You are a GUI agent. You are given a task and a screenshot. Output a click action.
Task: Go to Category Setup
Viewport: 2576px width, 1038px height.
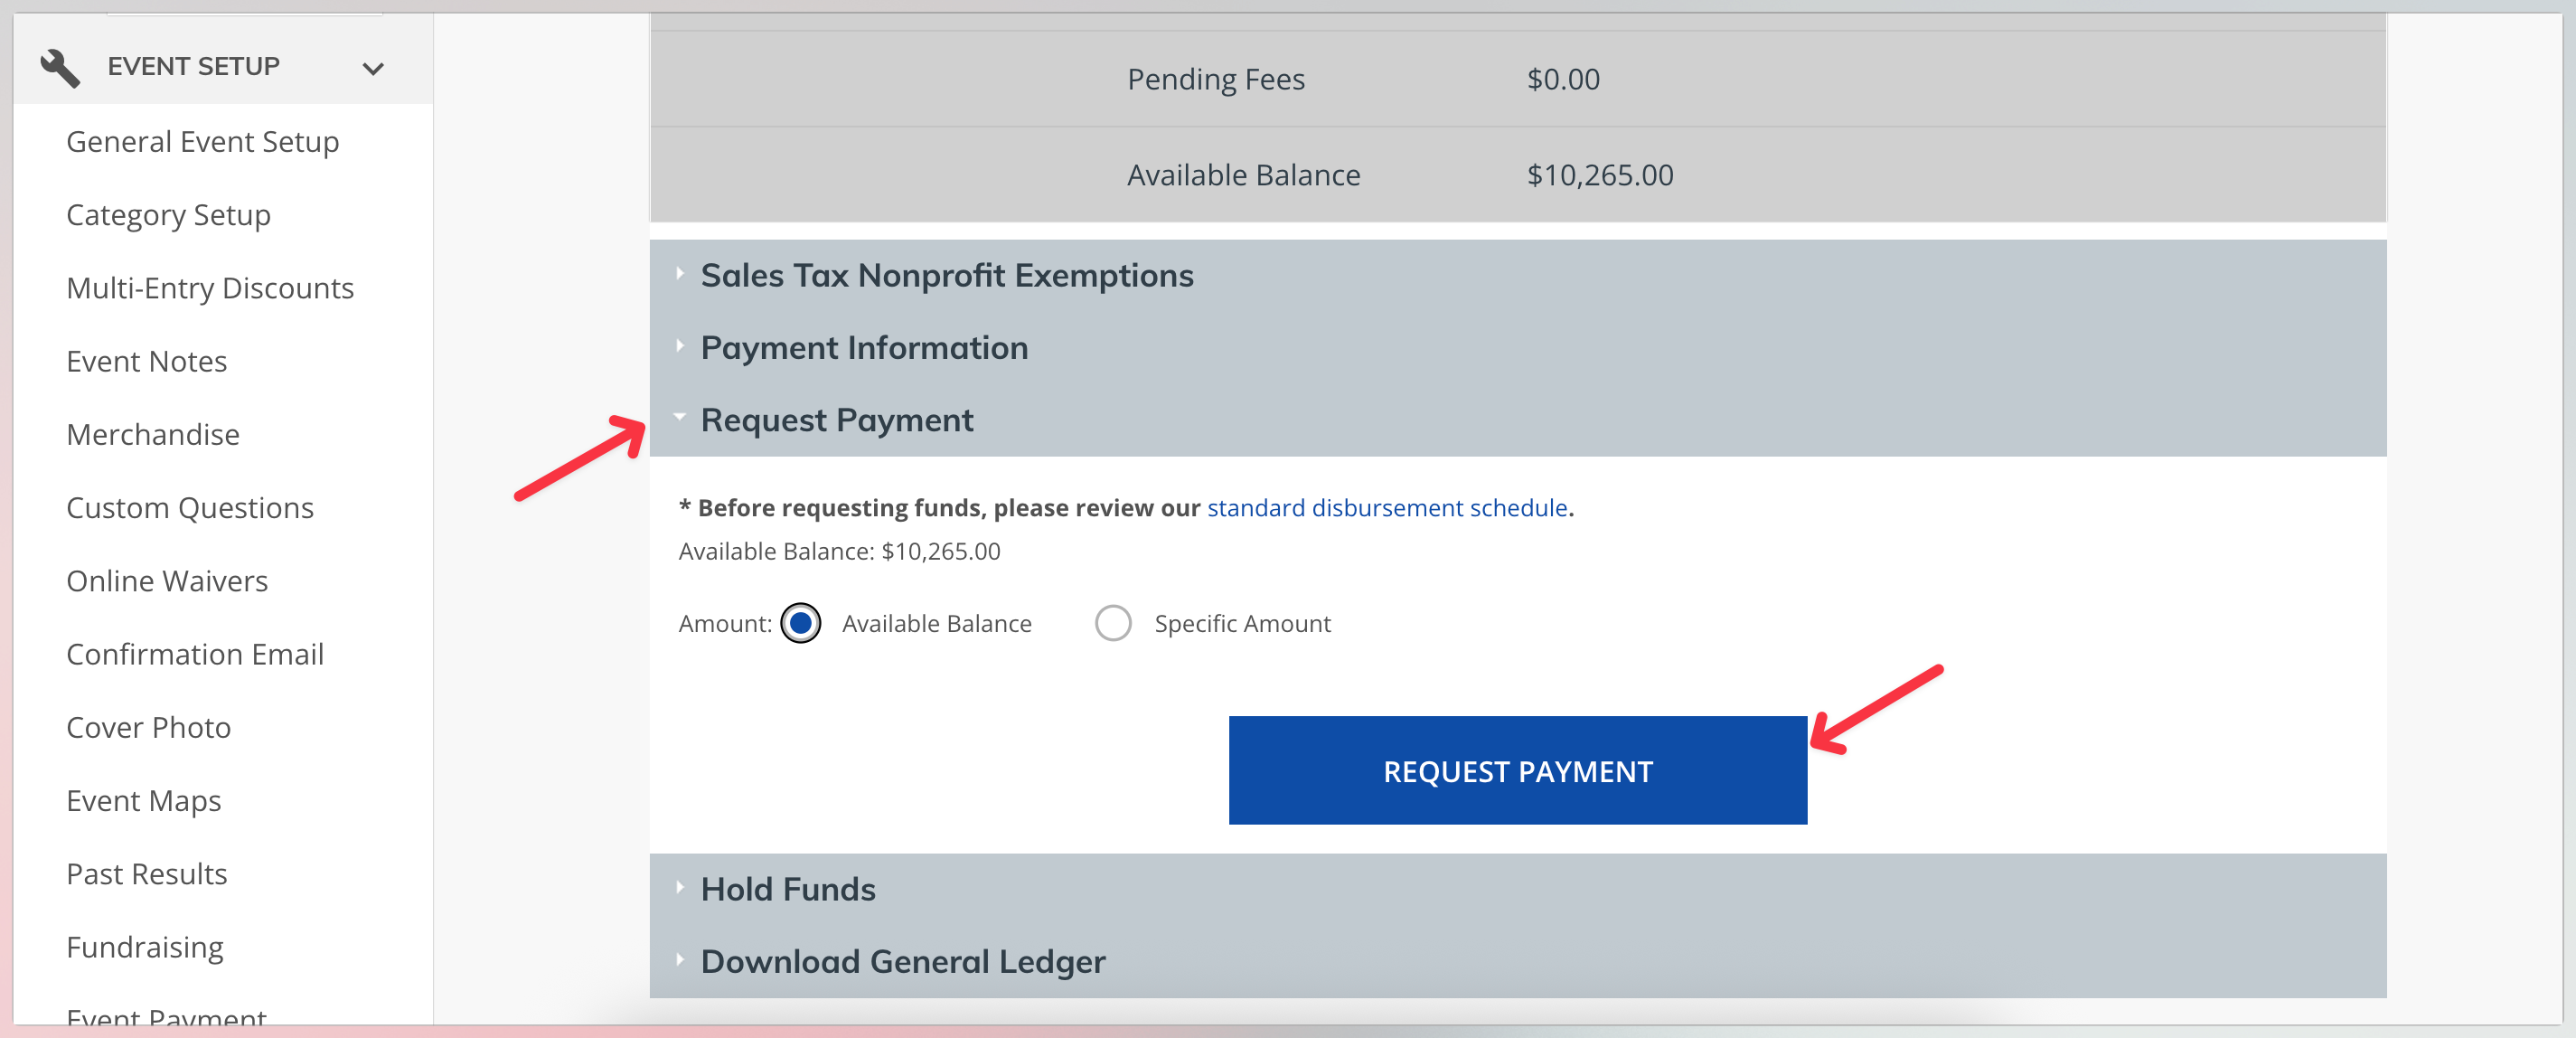[x=168, y=214]
